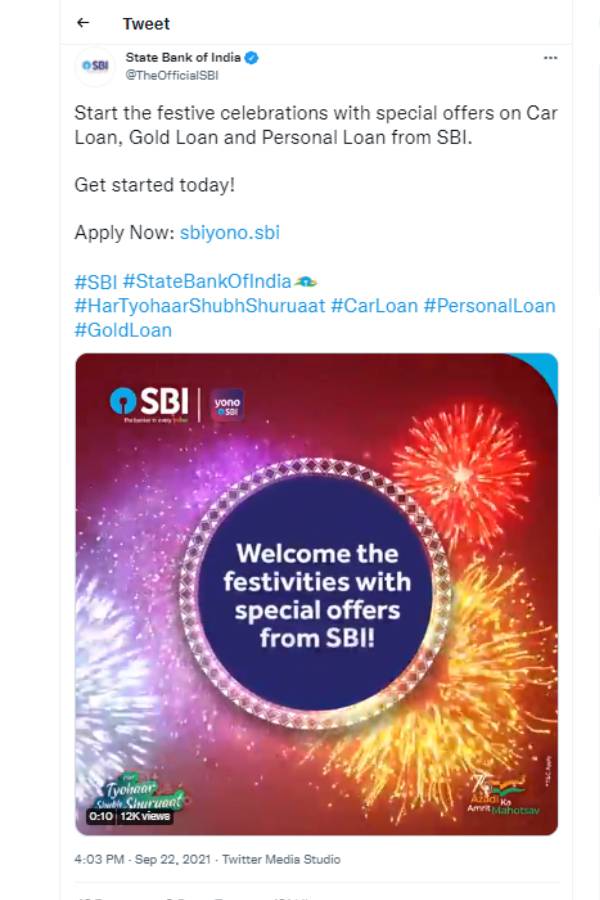Screen dimensions: 600x900
Task: Click the #GoldLoan hashtag
Action: pyautogui.click(x=123, y=329)
